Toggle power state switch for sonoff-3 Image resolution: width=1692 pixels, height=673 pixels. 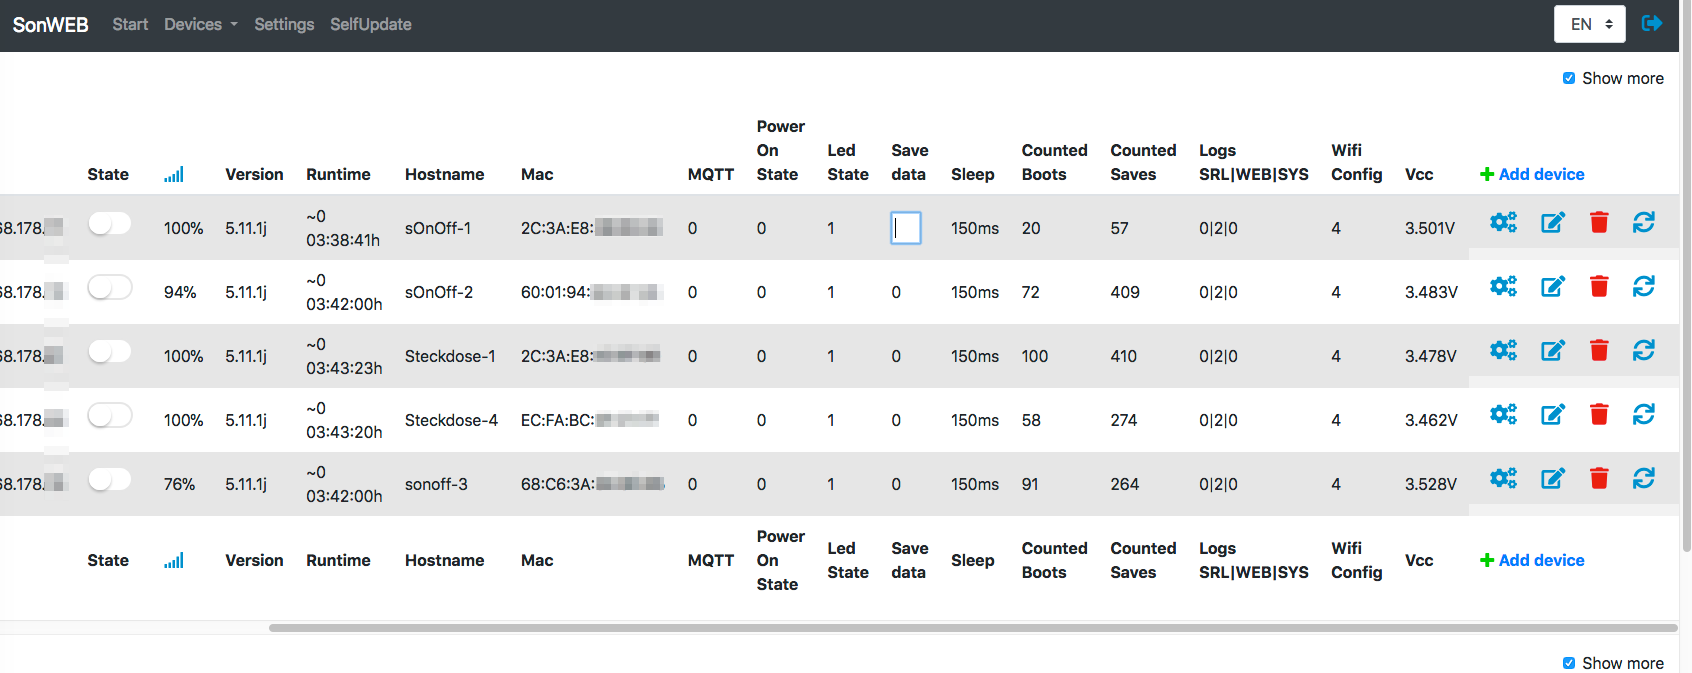point(110,480)
